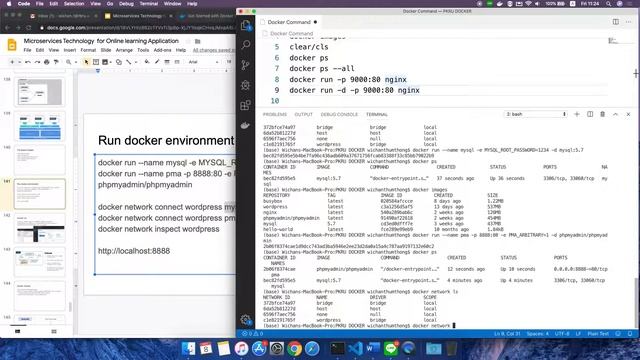The image size is (640, 360).
Task: Create a new terminal with plus icon
Action: pos(577,114)
